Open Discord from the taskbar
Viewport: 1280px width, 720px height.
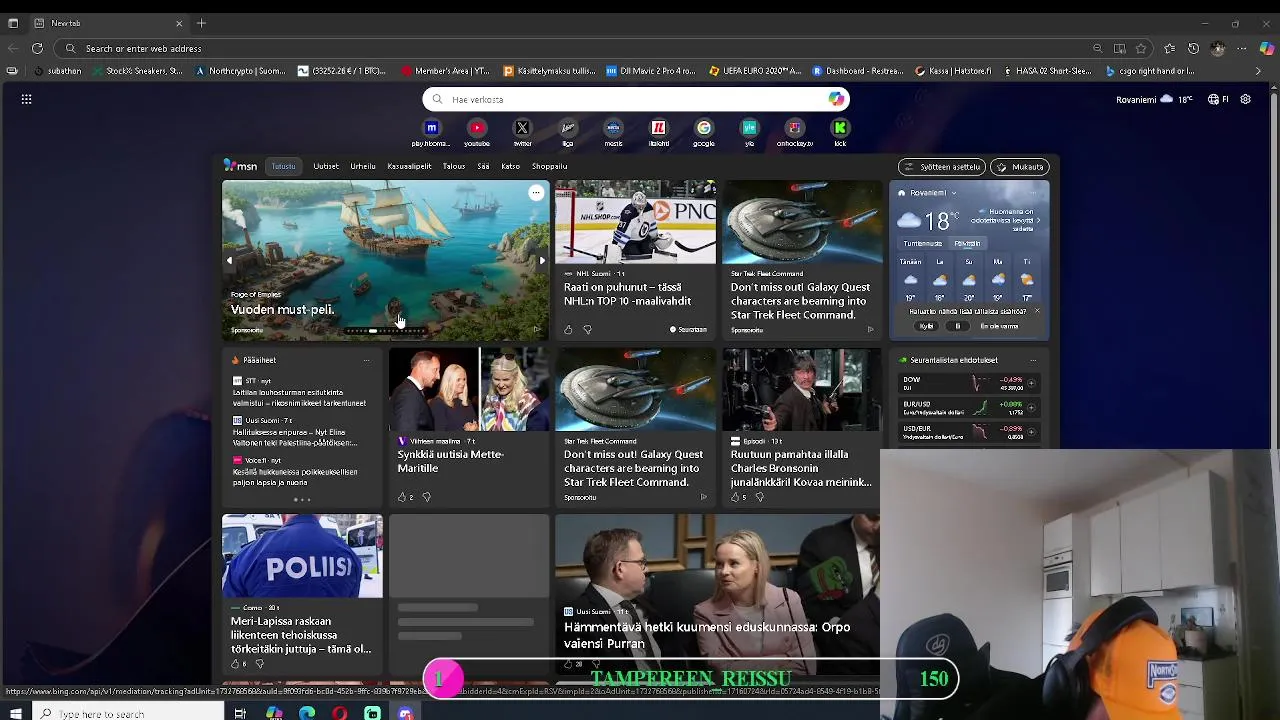pos(405,713)
